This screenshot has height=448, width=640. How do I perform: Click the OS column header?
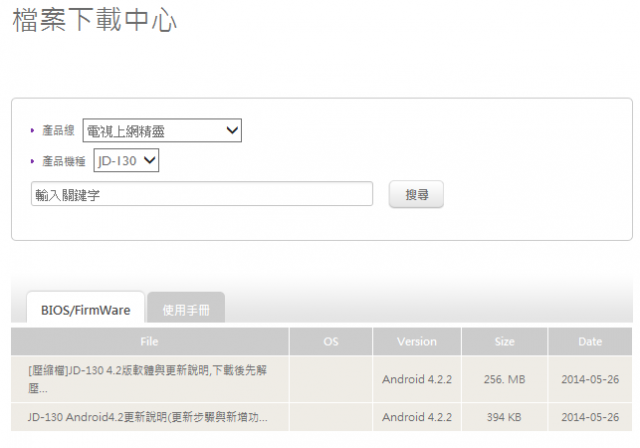pos(331,342)
